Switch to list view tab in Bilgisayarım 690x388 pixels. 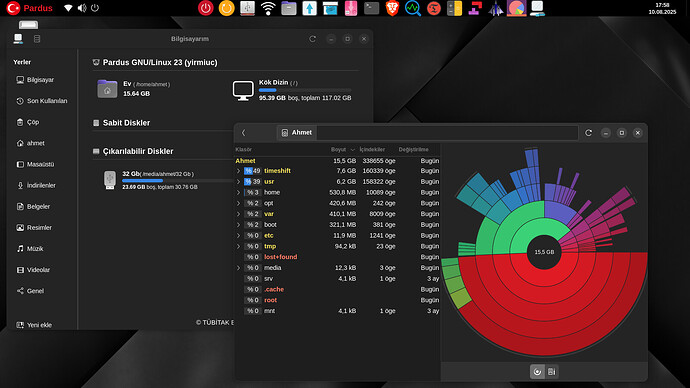click(x=37, y=39)
